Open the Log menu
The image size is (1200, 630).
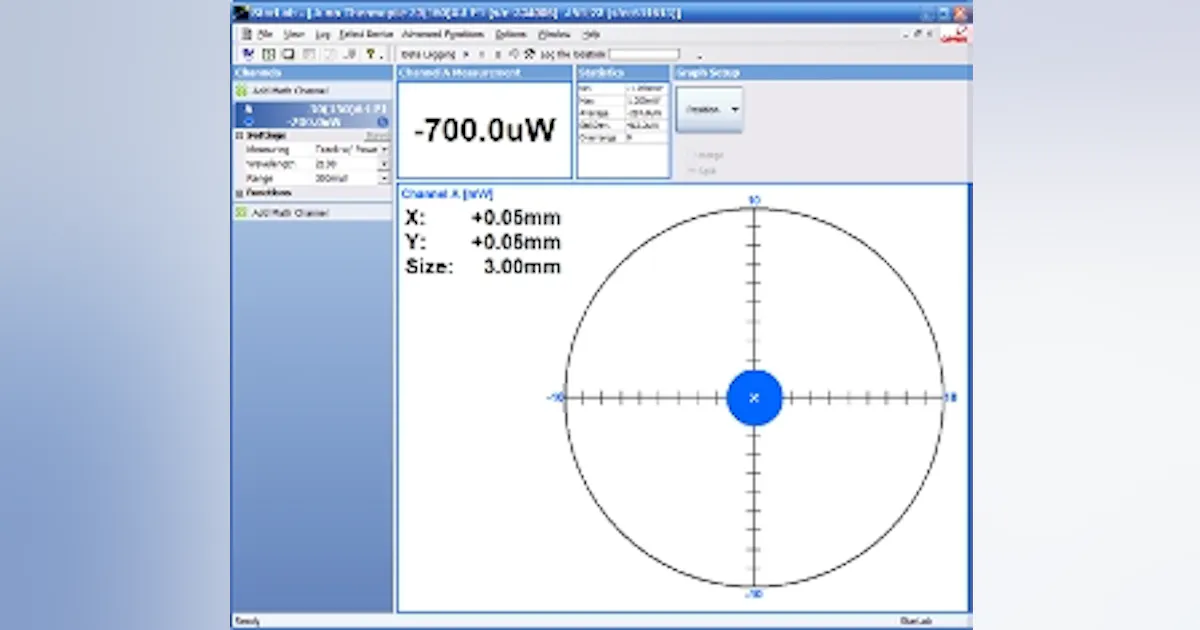point(323,34)
